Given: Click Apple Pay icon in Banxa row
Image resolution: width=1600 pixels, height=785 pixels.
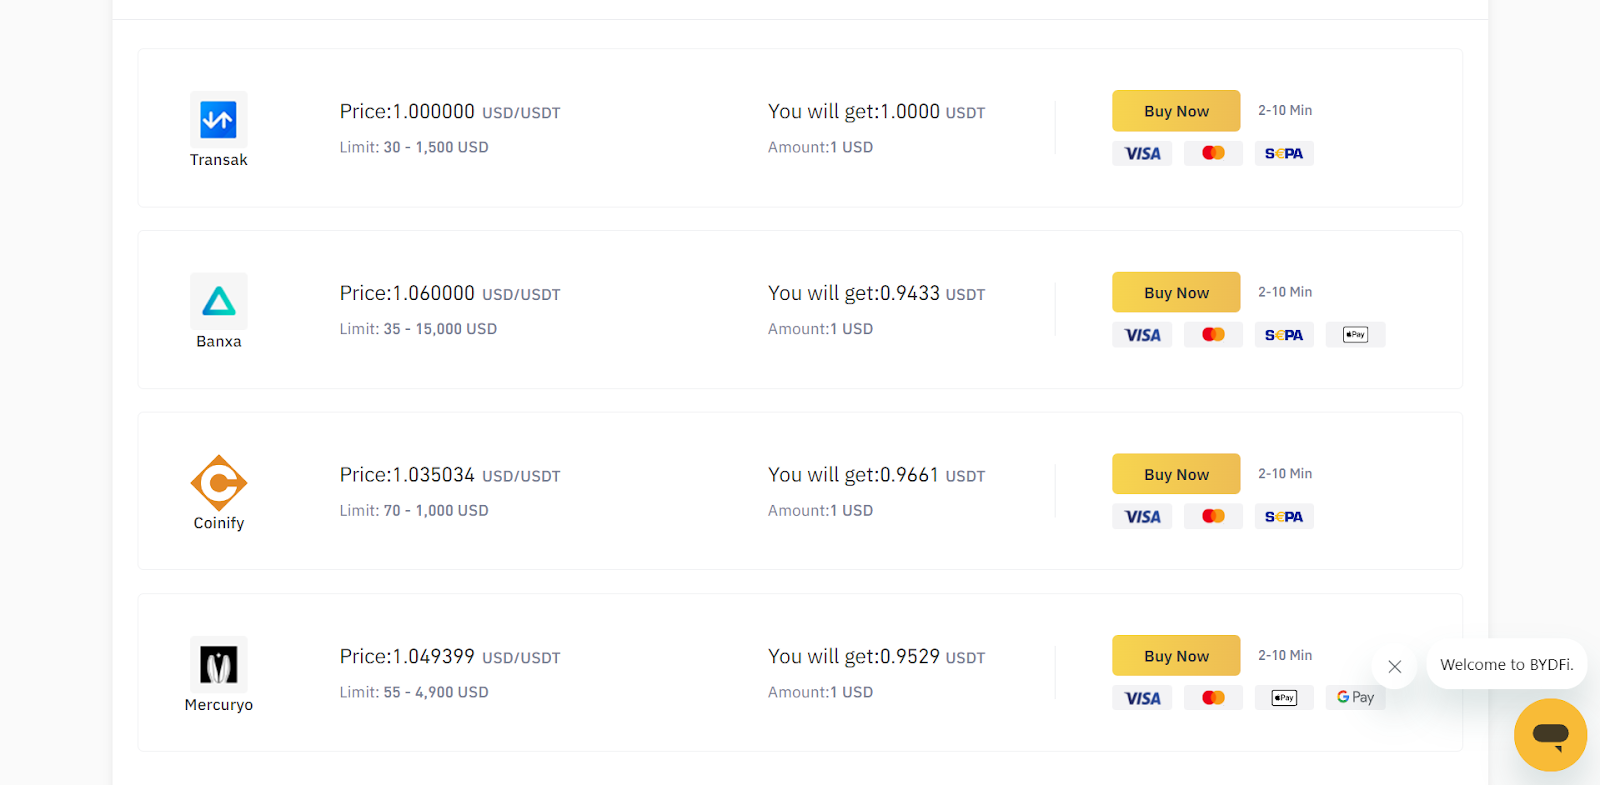Looking at the screenshot, I should coord(1356,335).
